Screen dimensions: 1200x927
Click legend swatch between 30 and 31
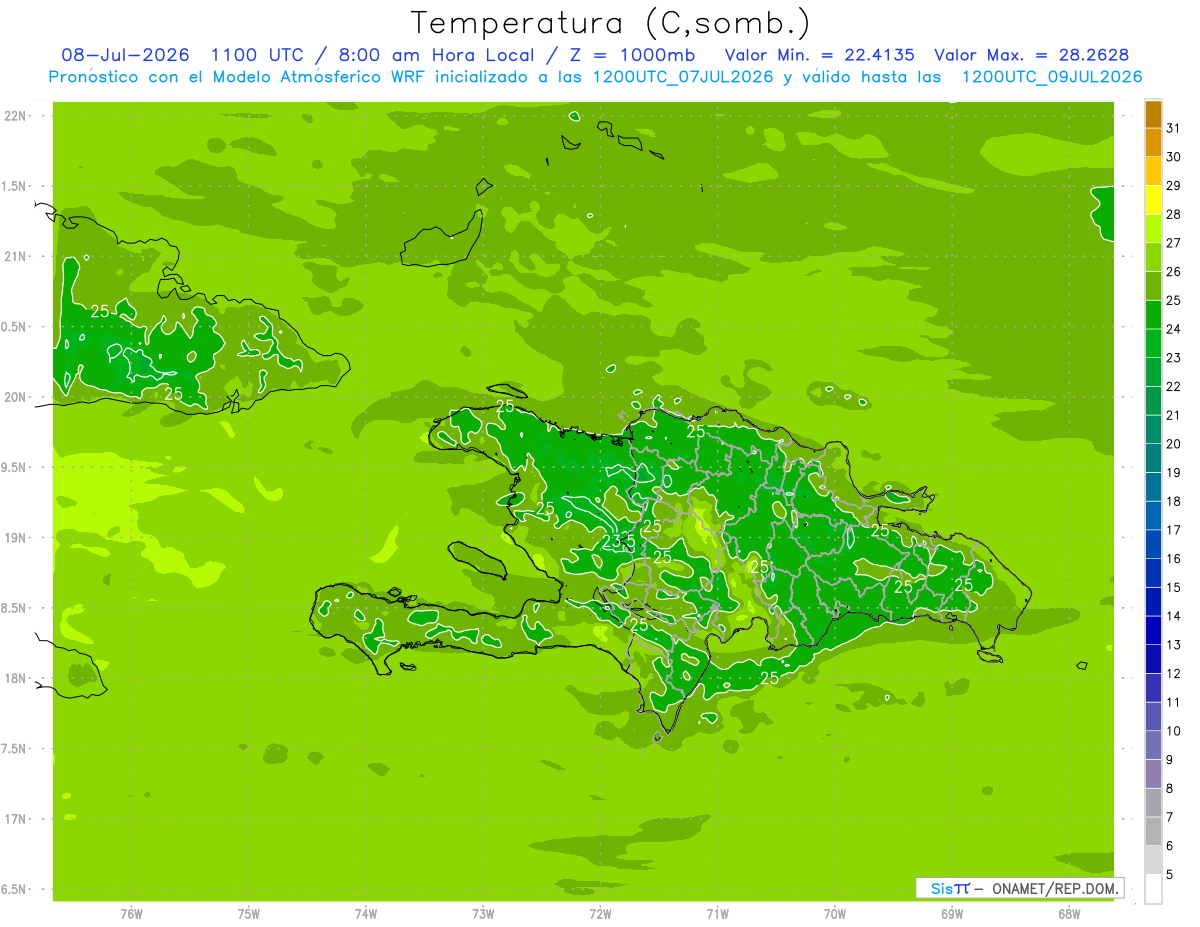tap(1153, 143)
